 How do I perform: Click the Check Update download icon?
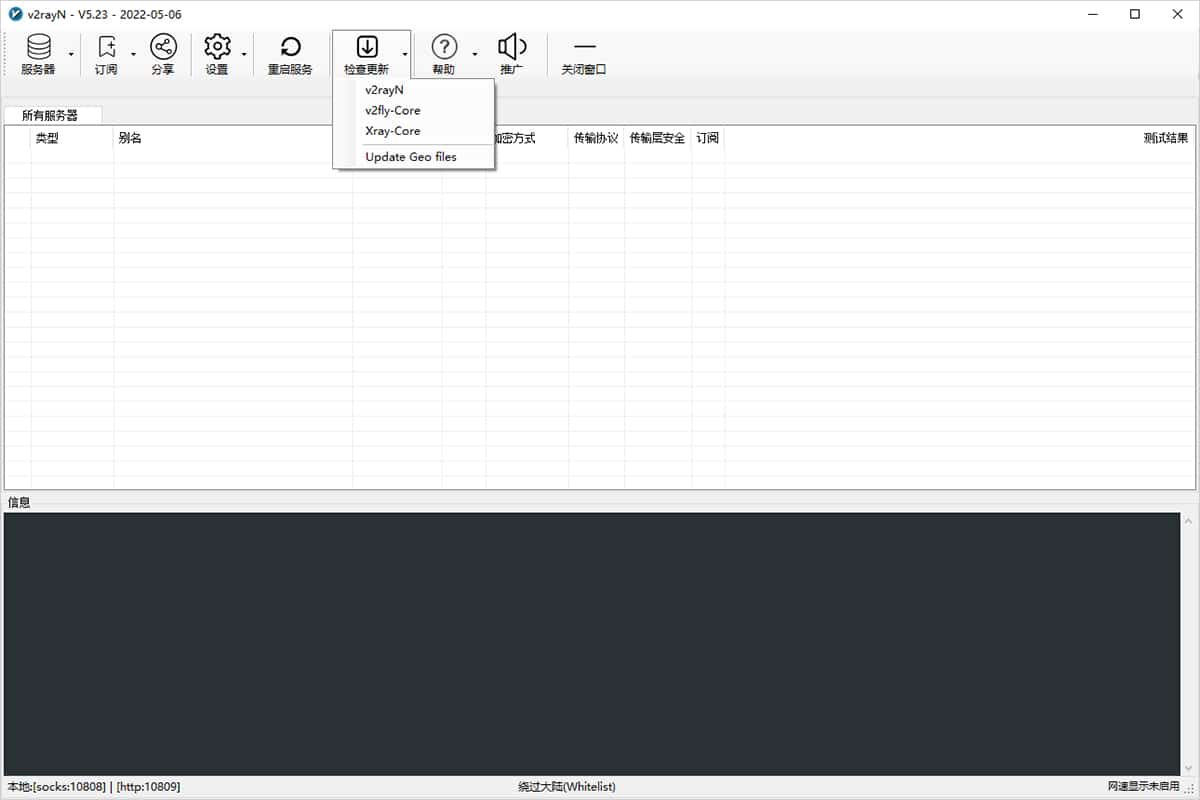367,47
